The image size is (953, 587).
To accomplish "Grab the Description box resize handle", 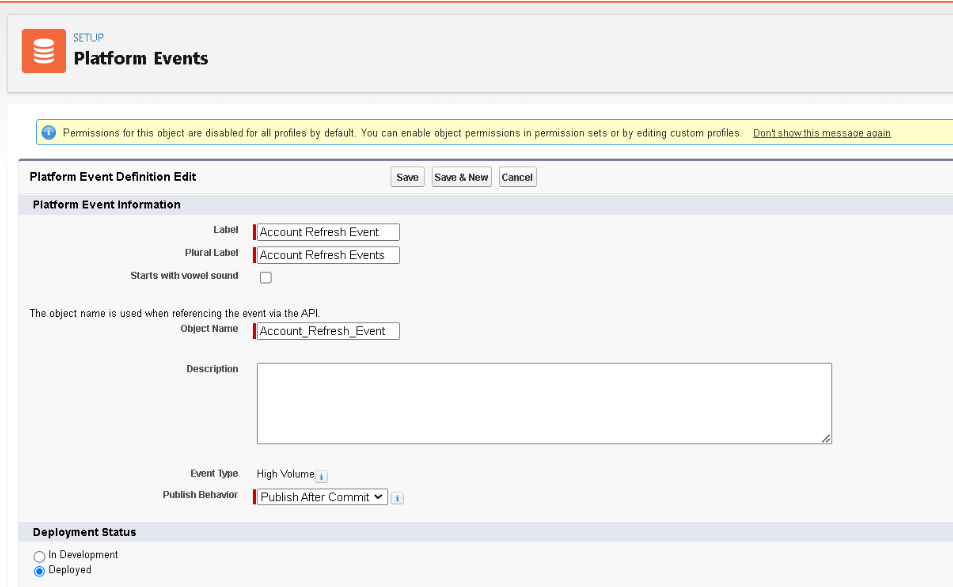I will coord(825,438).
